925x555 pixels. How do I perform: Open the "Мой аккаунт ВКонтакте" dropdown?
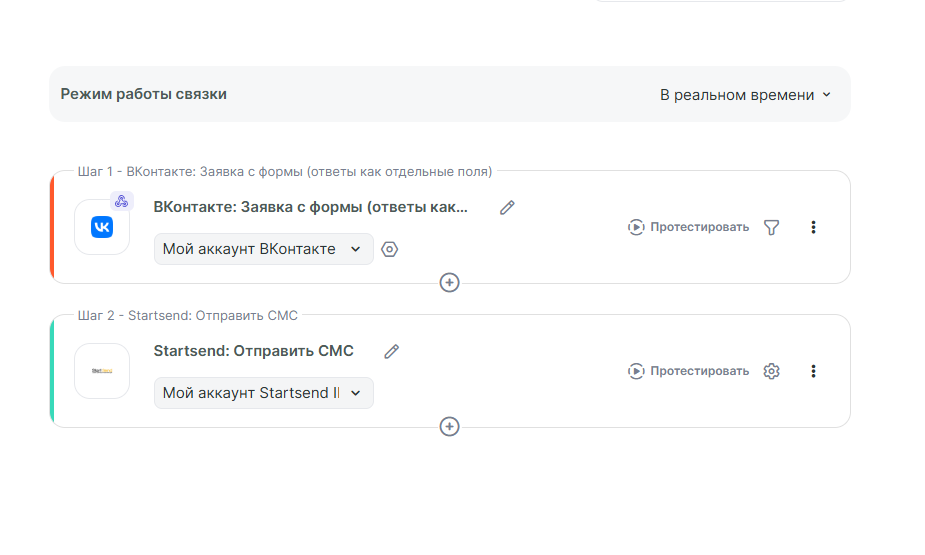point(263,249)
